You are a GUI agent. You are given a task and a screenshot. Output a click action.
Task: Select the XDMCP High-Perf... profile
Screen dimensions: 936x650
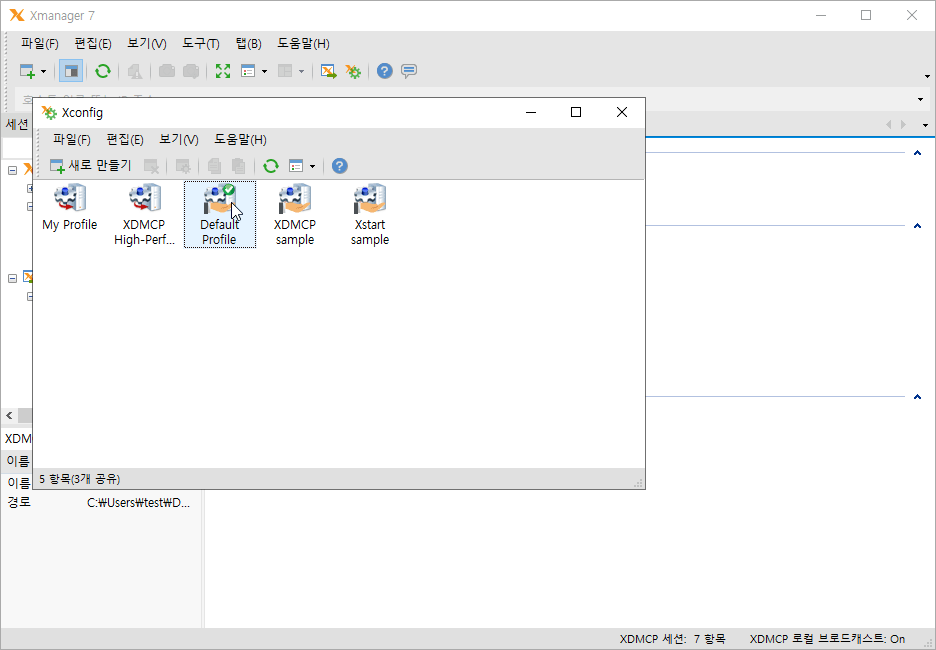pos(144,215)
